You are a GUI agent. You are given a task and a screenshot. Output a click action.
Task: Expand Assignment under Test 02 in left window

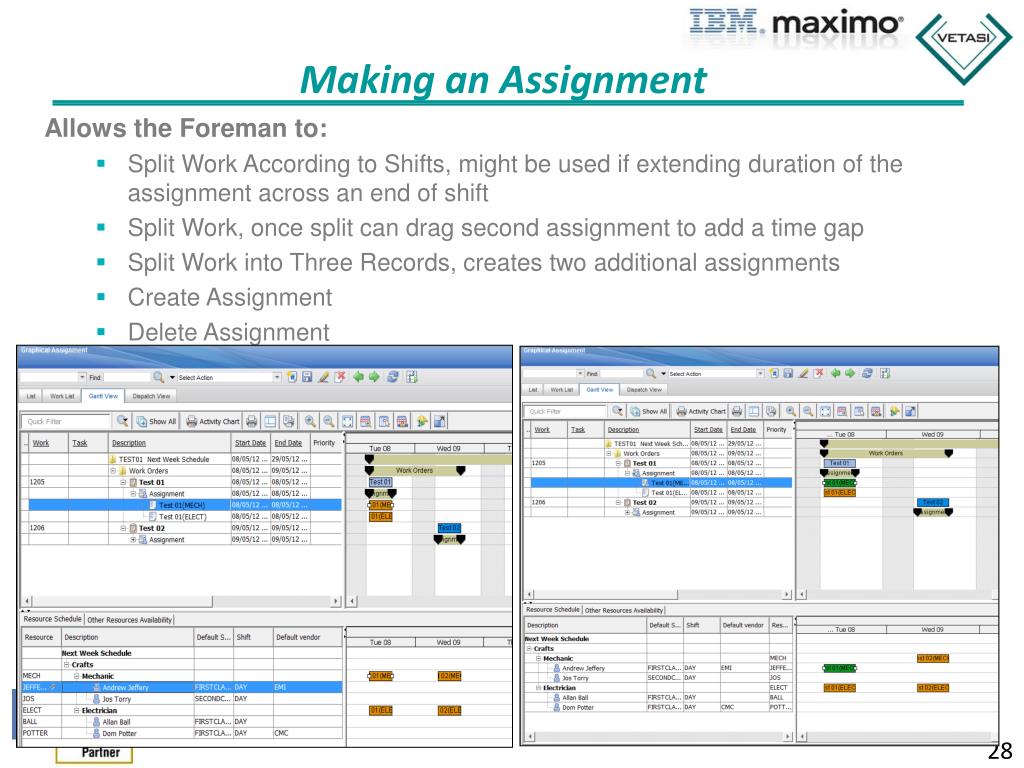point(133,540)
